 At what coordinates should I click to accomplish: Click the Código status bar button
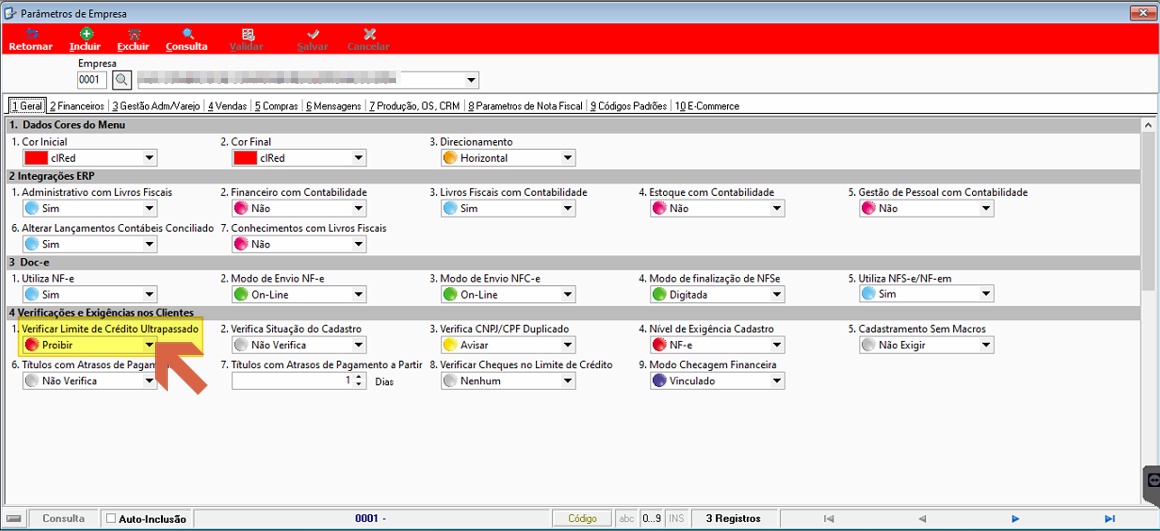582,518
